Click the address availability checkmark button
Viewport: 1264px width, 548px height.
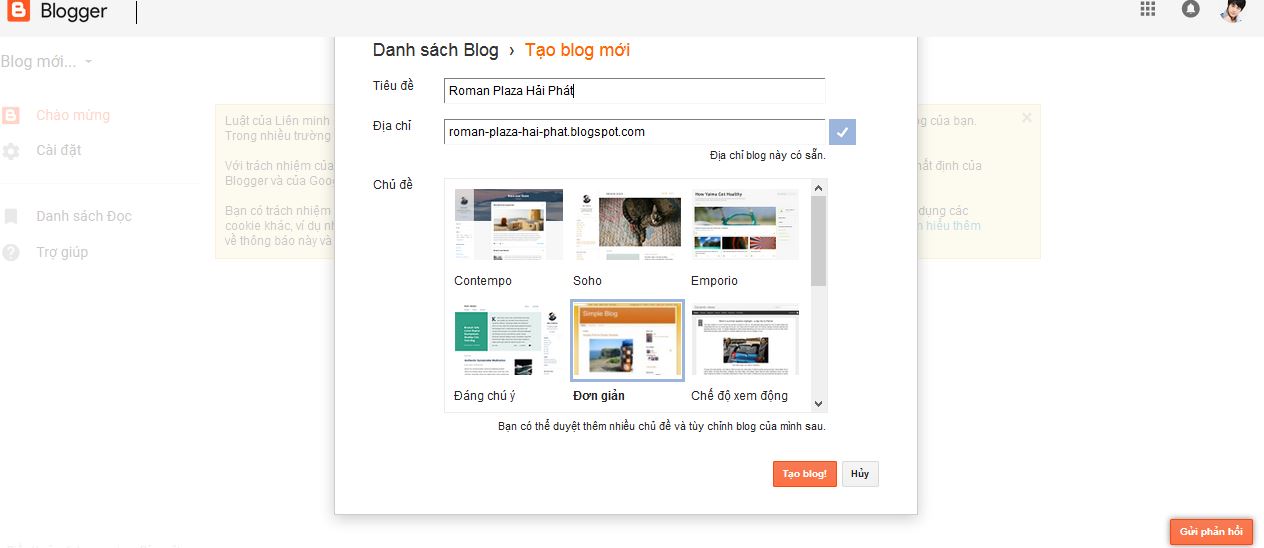tap(842, 132)
